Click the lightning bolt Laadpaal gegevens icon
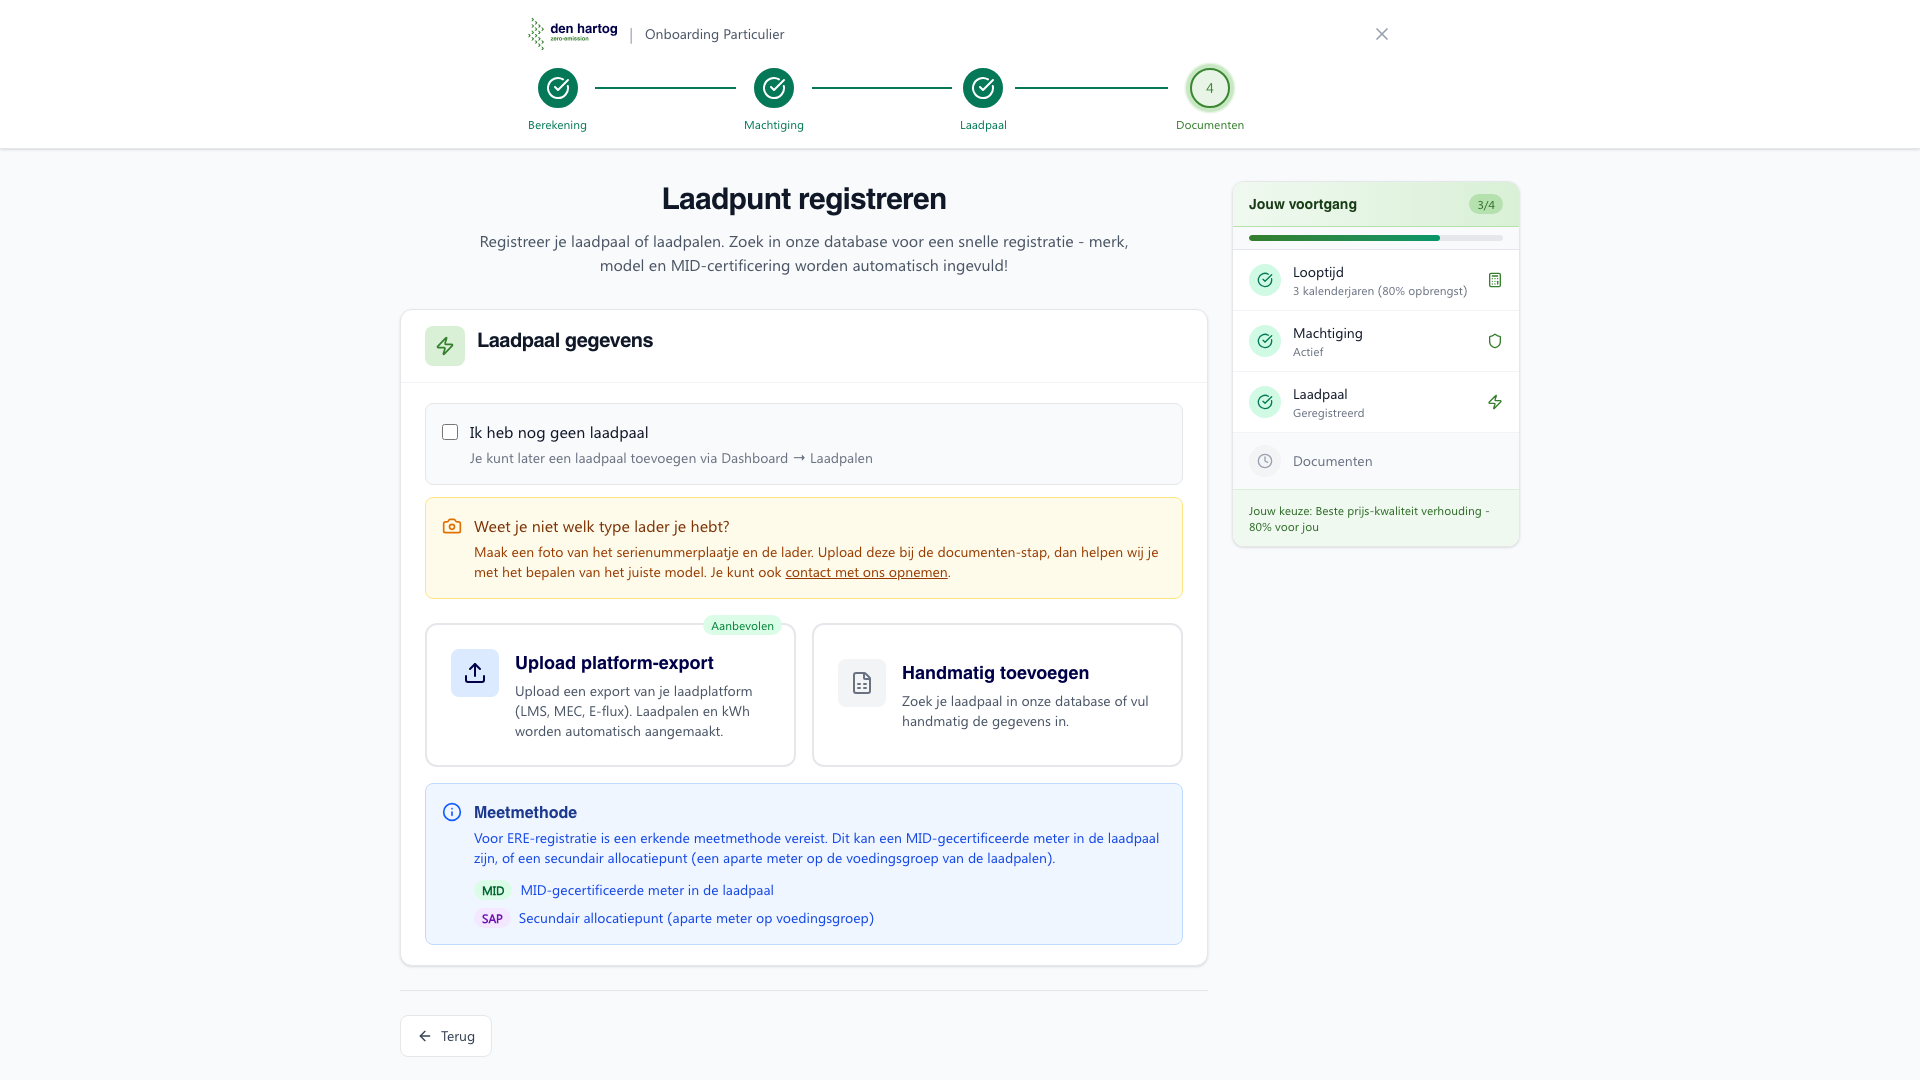 click(x=445, y=346)
